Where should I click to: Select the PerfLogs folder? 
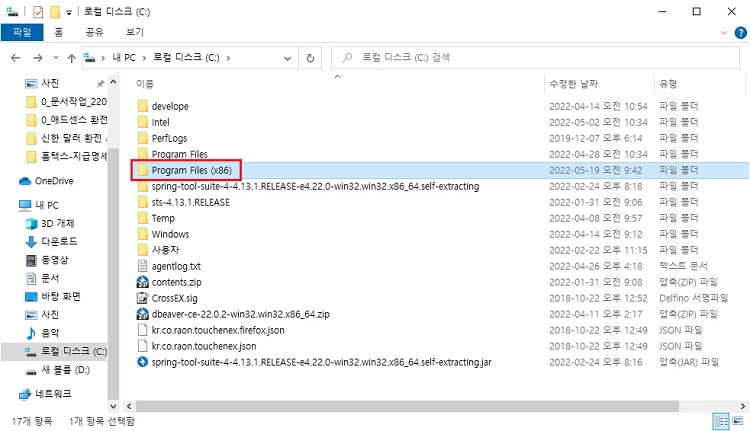[169, 138]
